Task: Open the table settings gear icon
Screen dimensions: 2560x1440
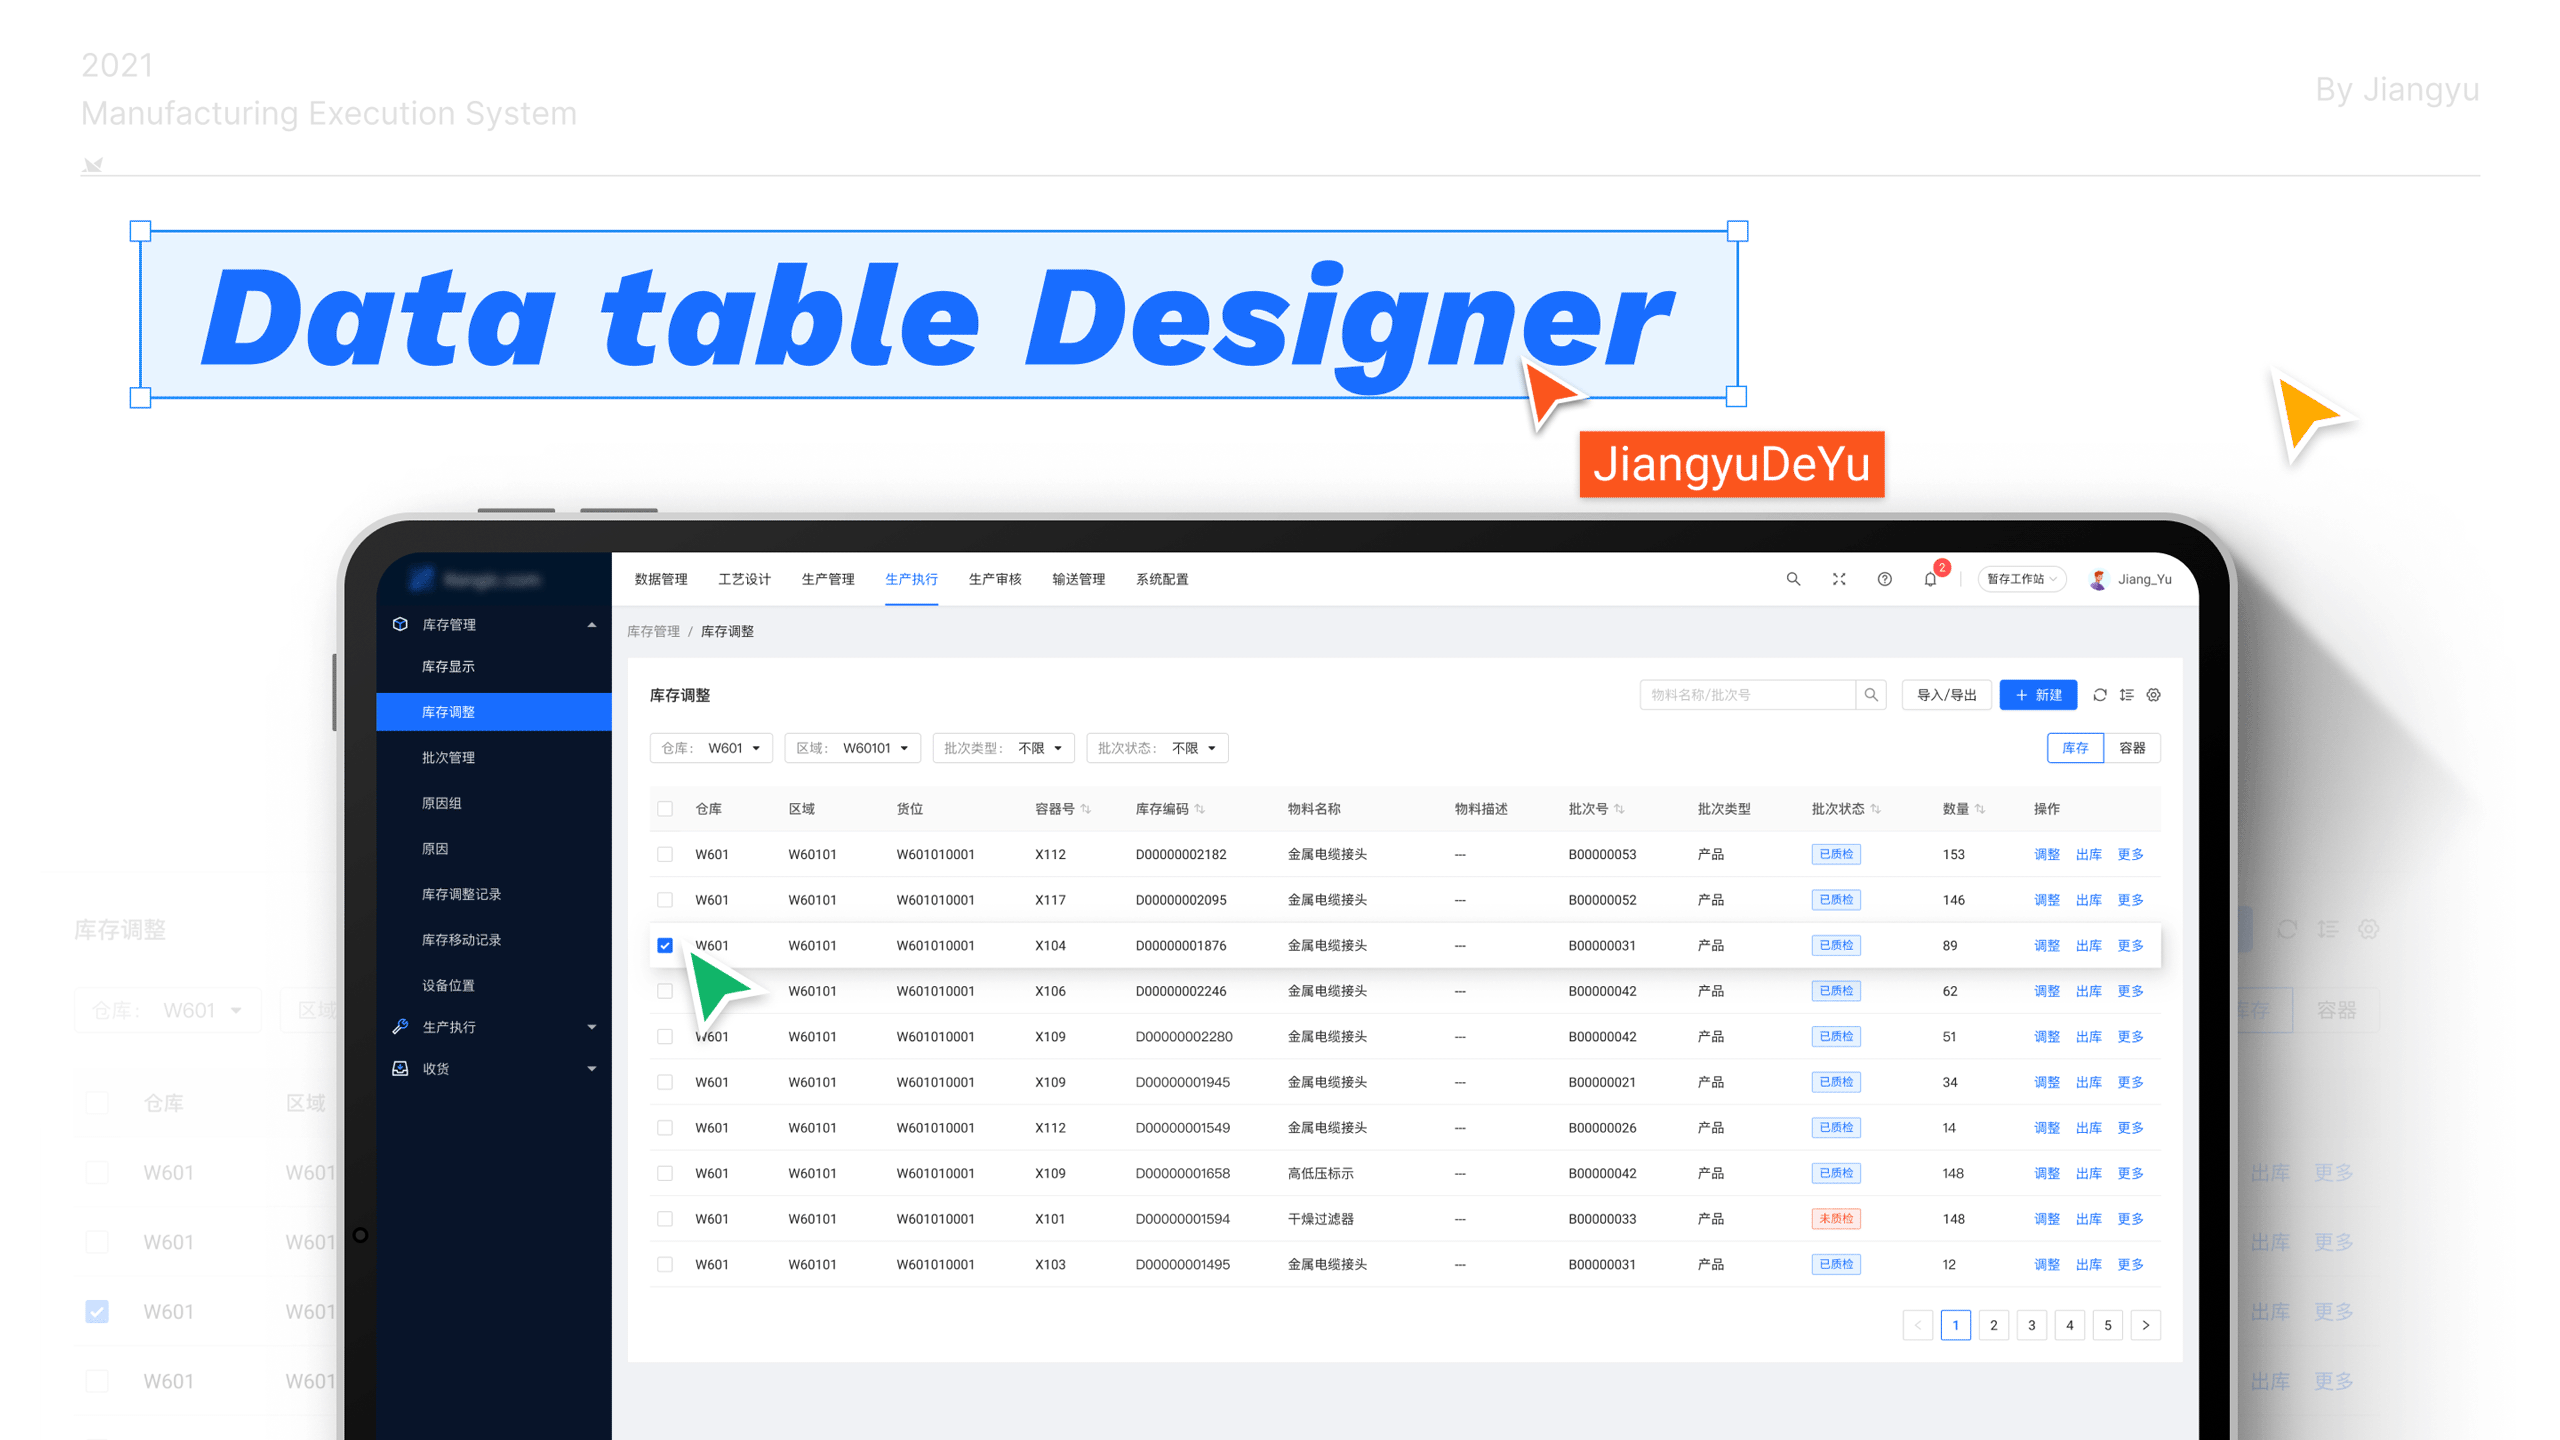Action: (x=2153, y=695)
